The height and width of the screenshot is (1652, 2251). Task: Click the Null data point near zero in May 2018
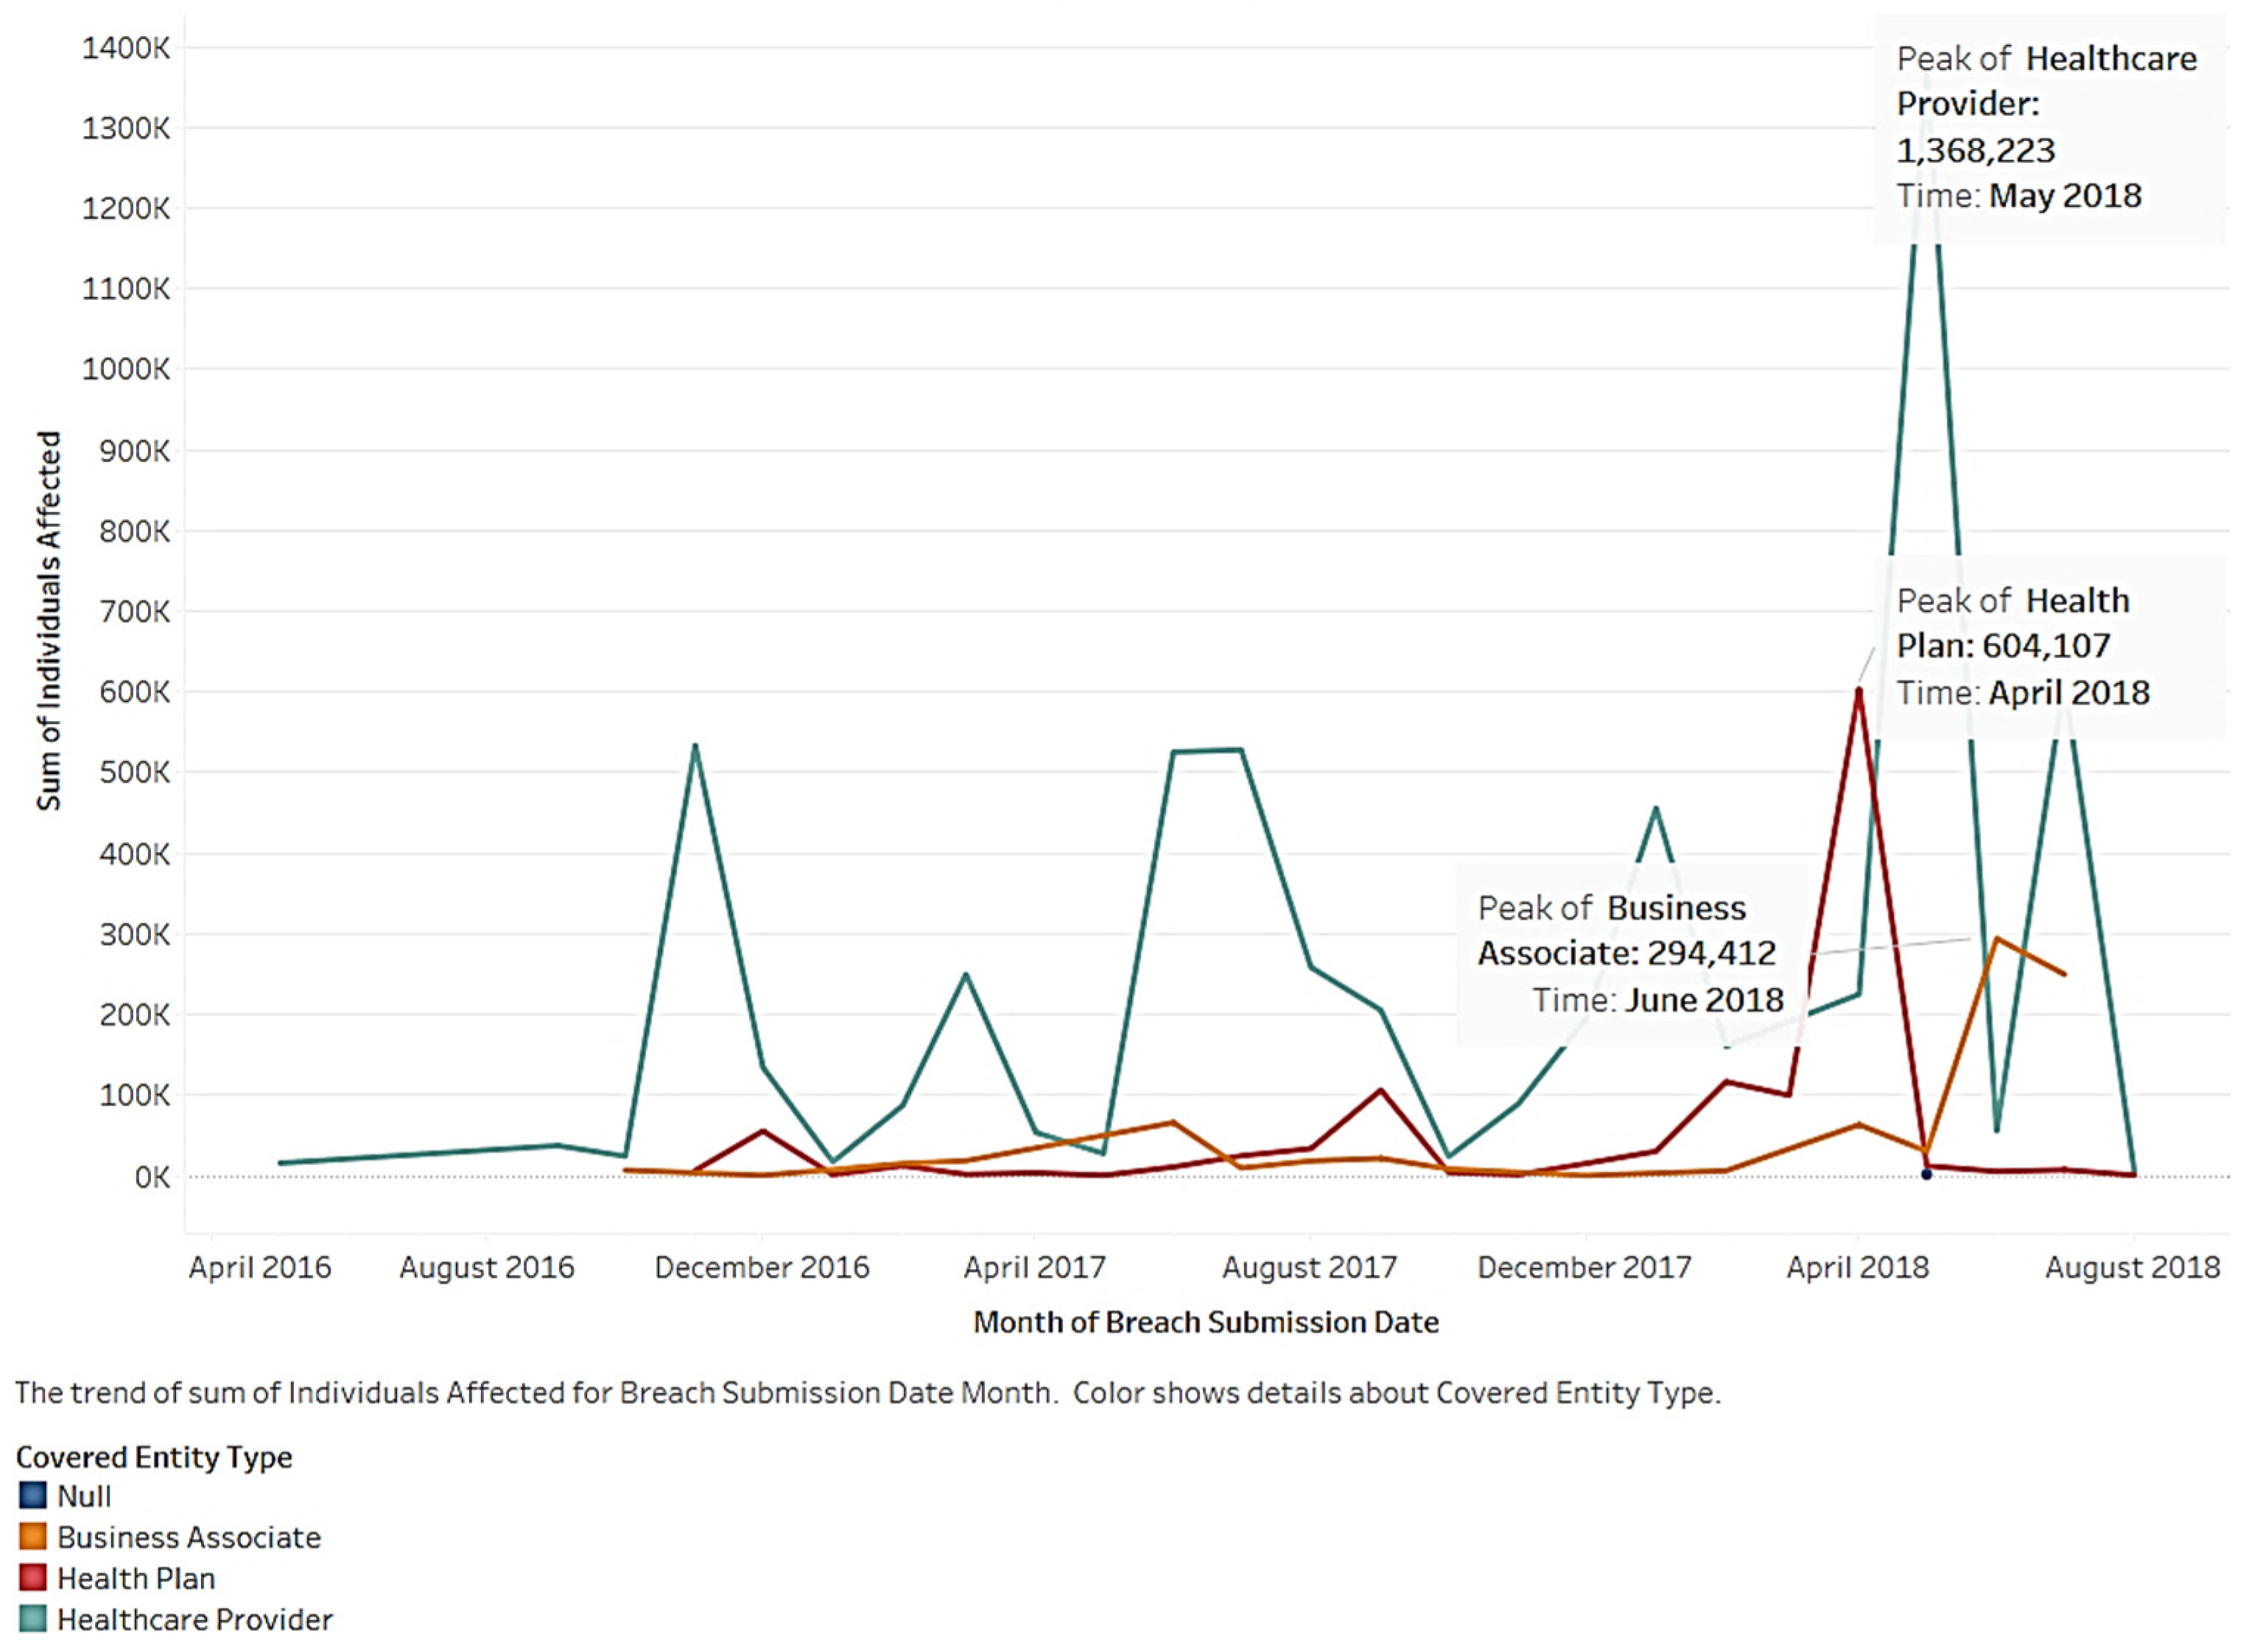[1927, 1174]
